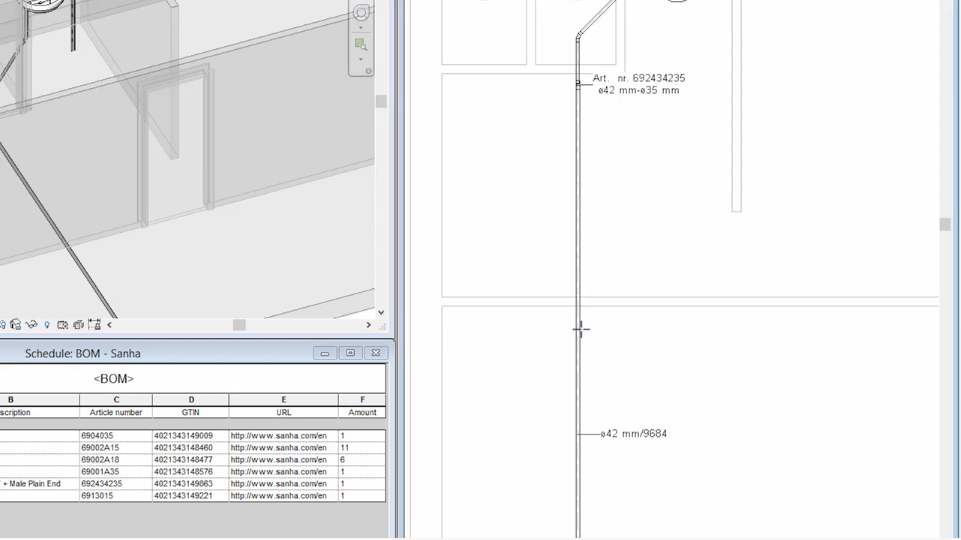This screenshot has width=961, height=540.
Task: Click the sanha.com URL in first row
Action: coord(278,436)
